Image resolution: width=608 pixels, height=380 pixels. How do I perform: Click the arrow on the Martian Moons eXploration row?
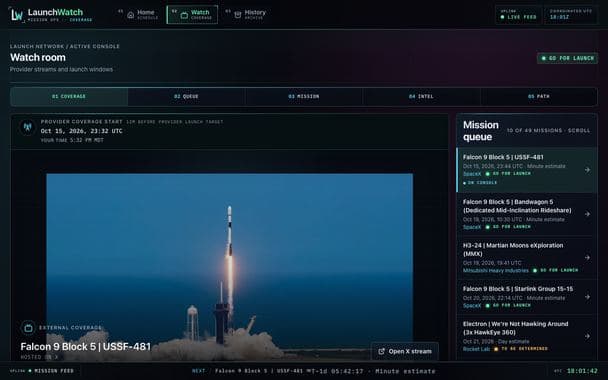587,257
